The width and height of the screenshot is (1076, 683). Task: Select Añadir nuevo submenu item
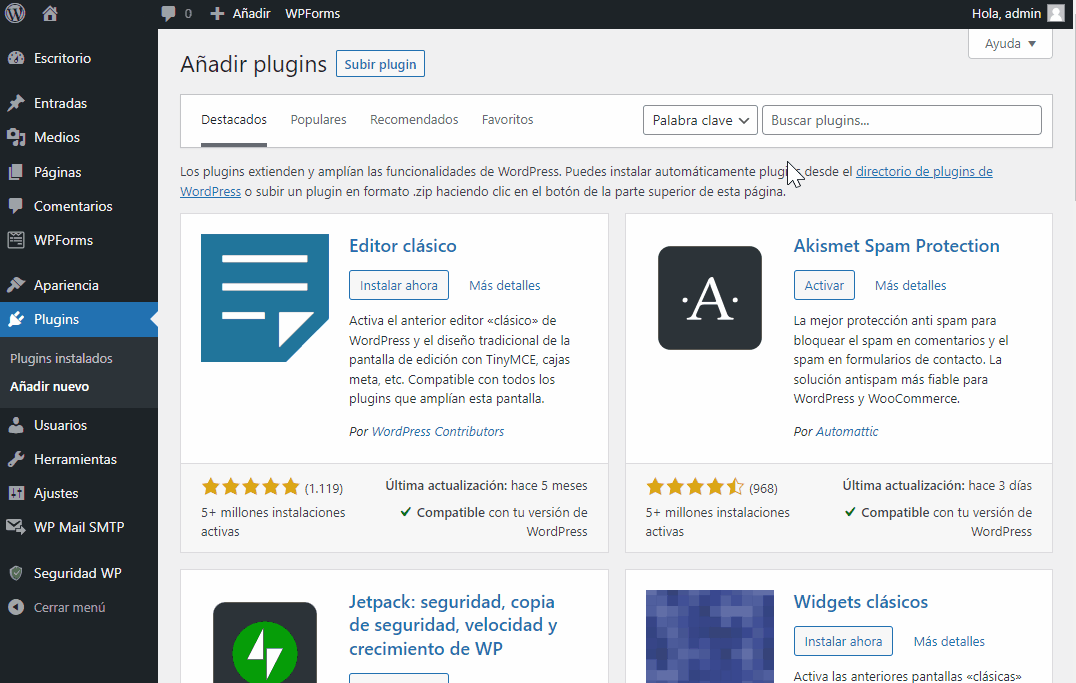(49, 386)
